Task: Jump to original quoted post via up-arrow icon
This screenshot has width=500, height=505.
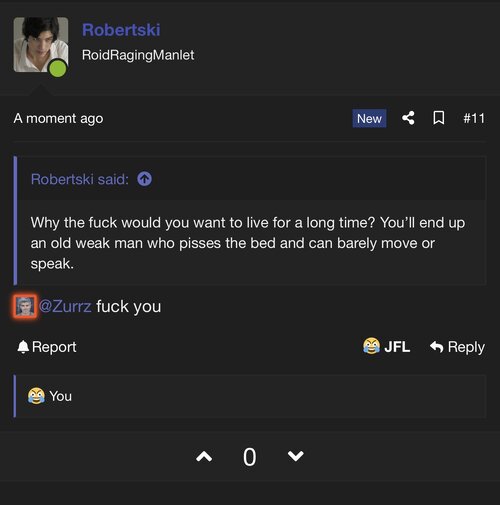Action: 144,179
